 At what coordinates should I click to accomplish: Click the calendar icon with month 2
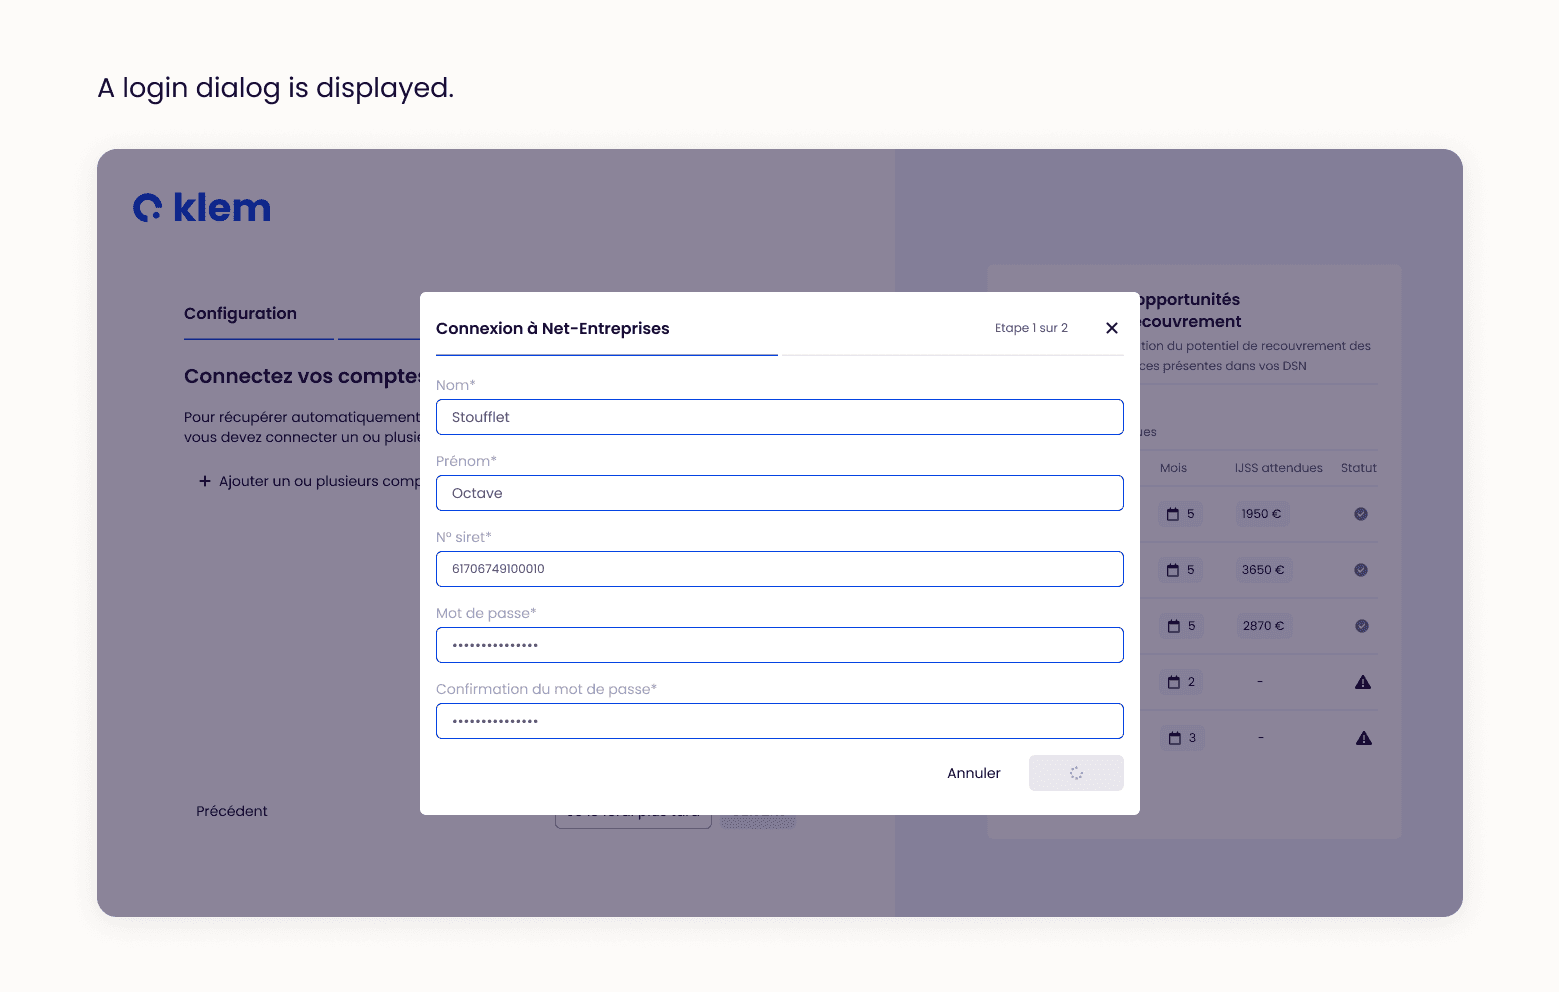(x=1174, y=682)
